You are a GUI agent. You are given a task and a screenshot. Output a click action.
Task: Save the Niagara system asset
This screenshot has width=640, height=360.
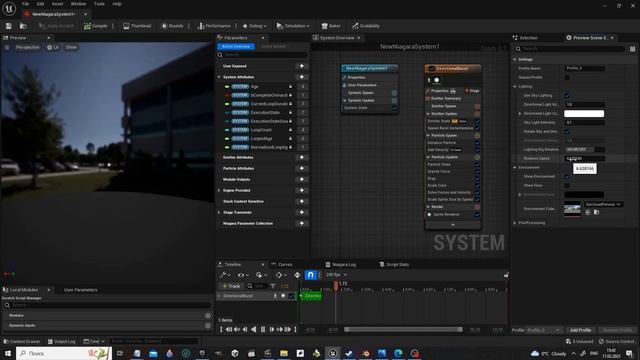tap(9, 26)
